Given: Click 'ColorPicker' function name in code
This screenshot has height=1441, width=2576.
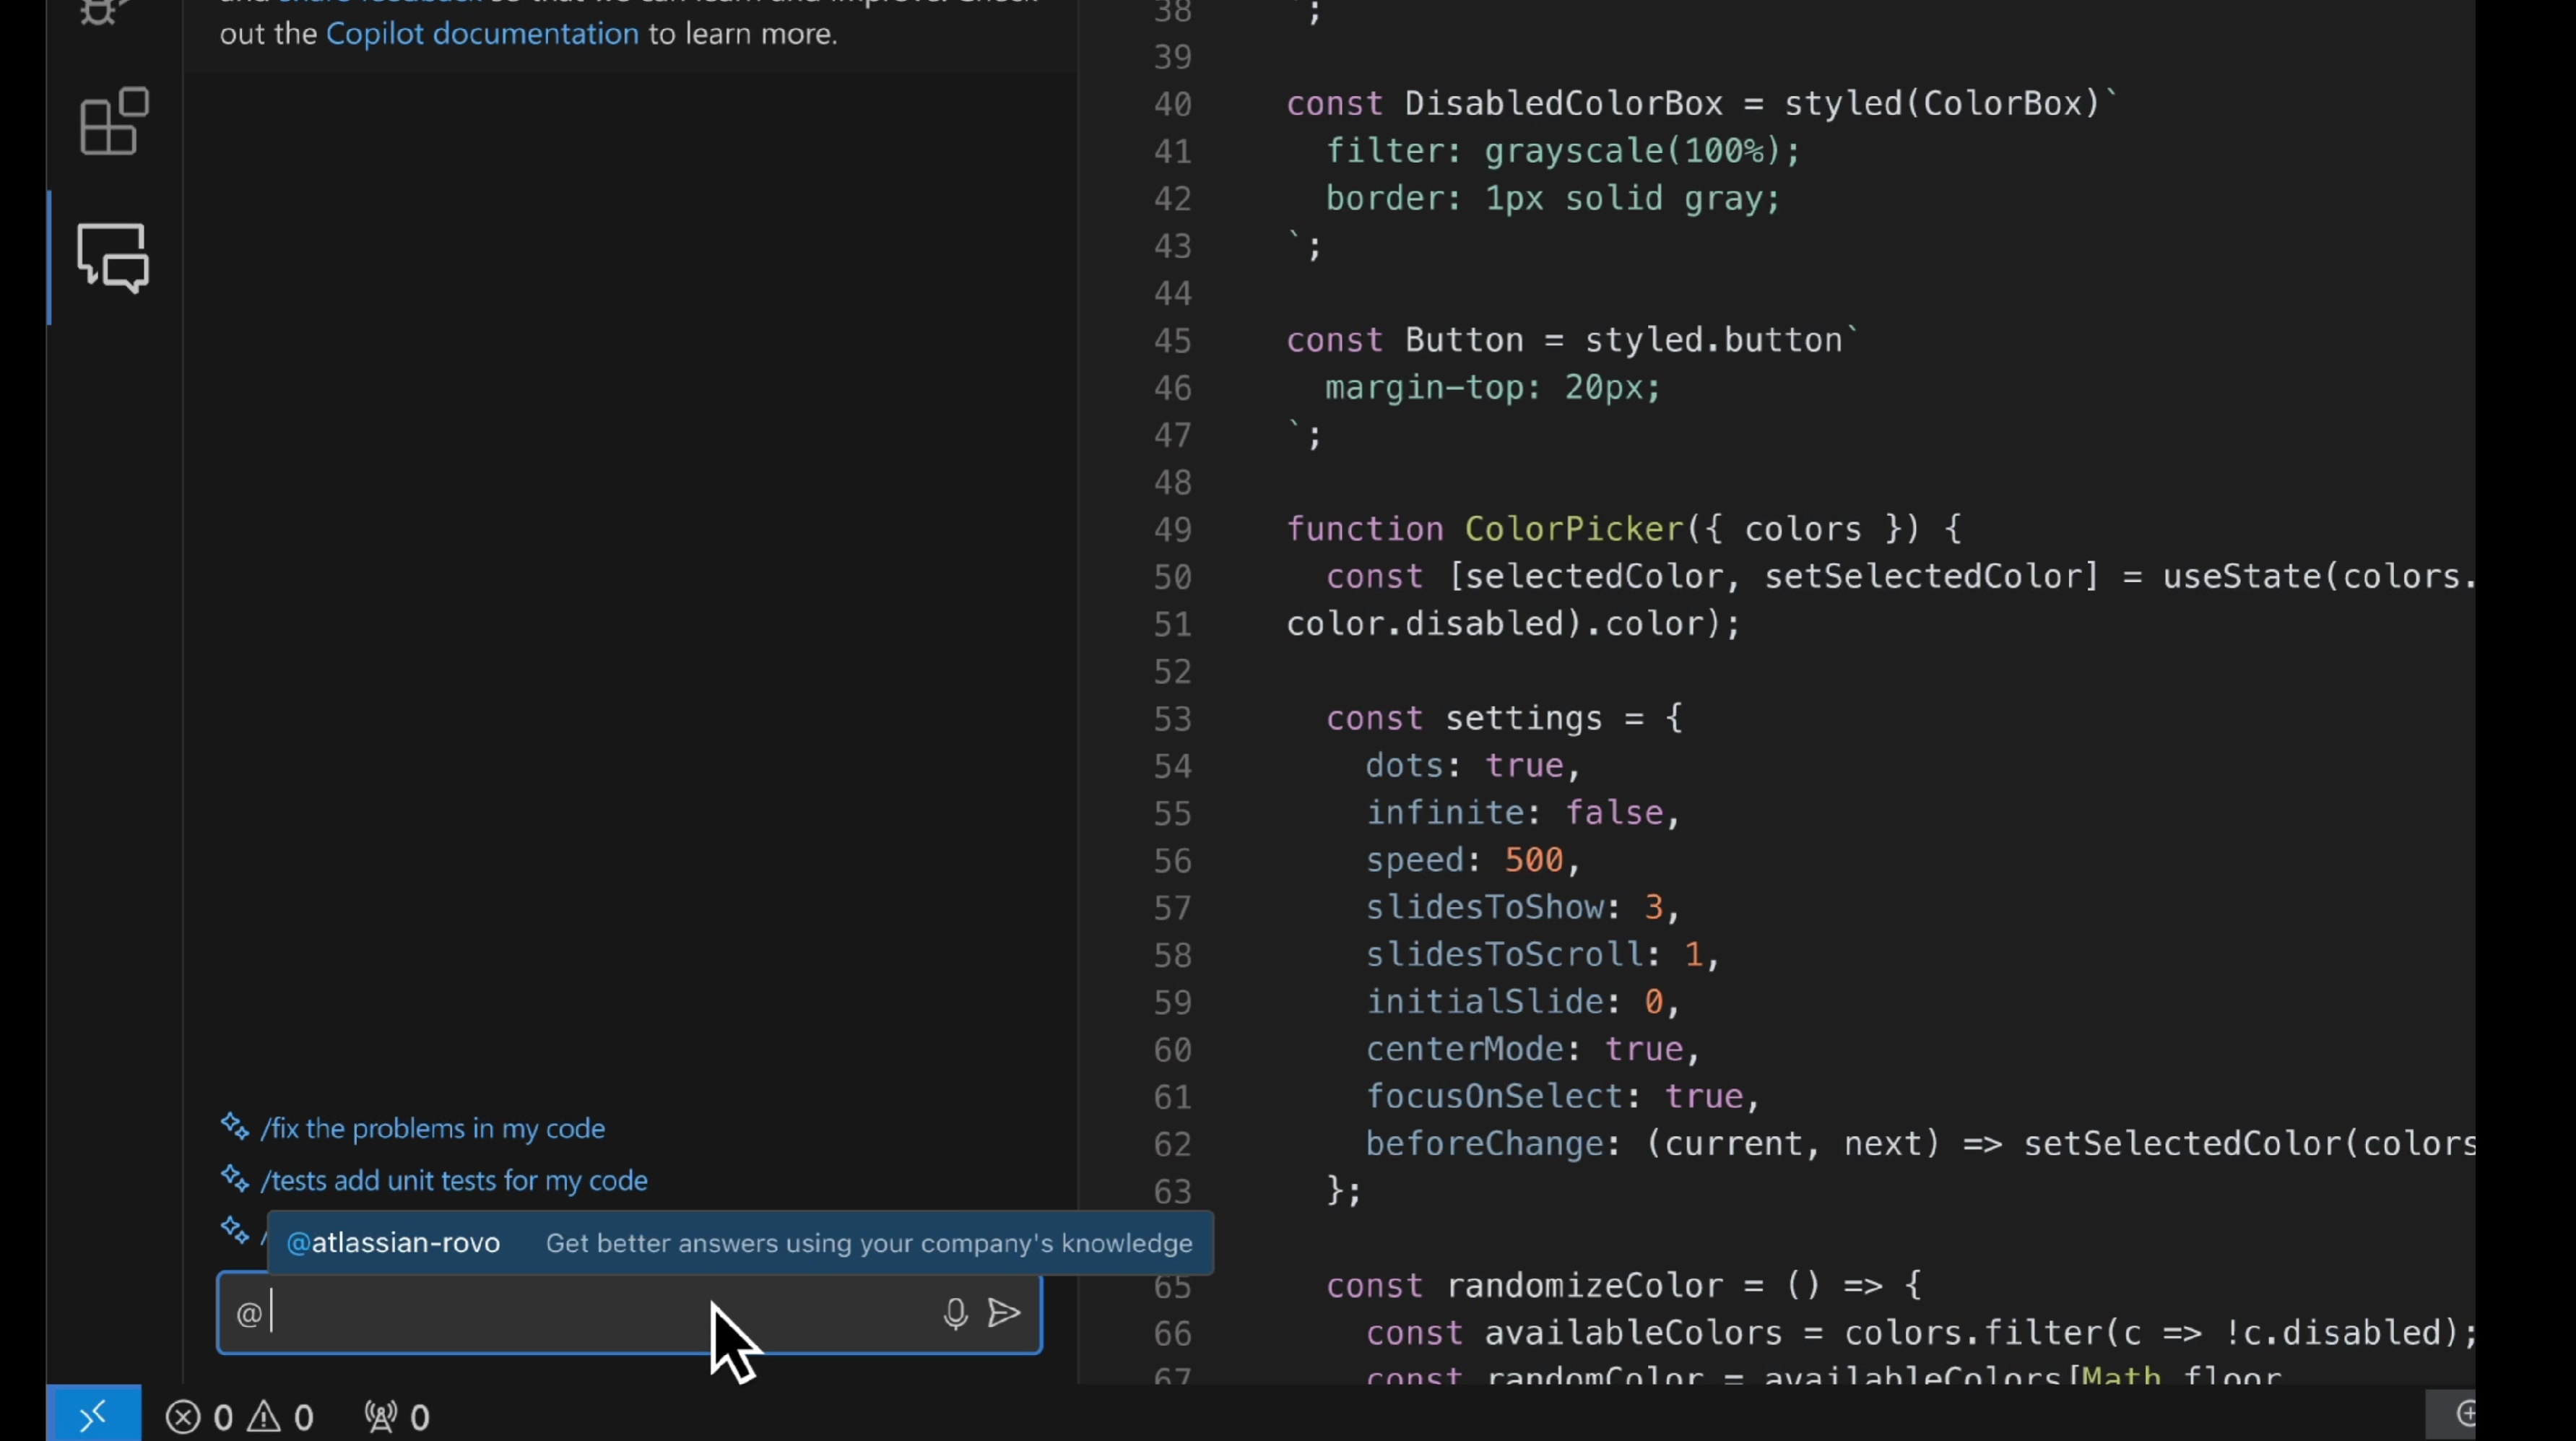Looking at the screenshot, I should 1575,529.
